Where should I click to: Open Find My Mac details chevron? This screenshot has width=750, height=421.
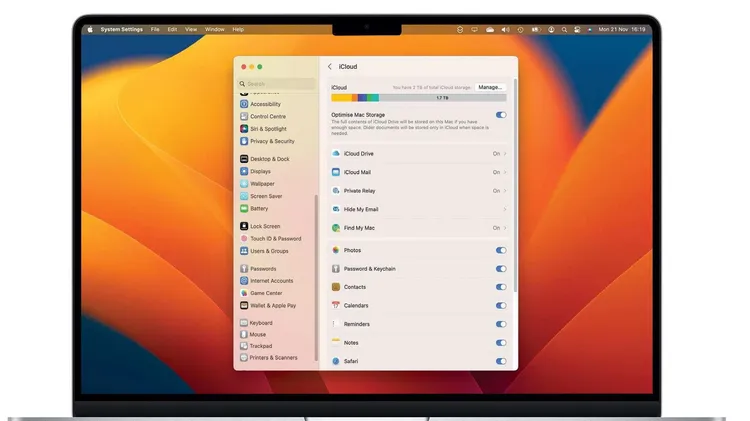[505, 228]
